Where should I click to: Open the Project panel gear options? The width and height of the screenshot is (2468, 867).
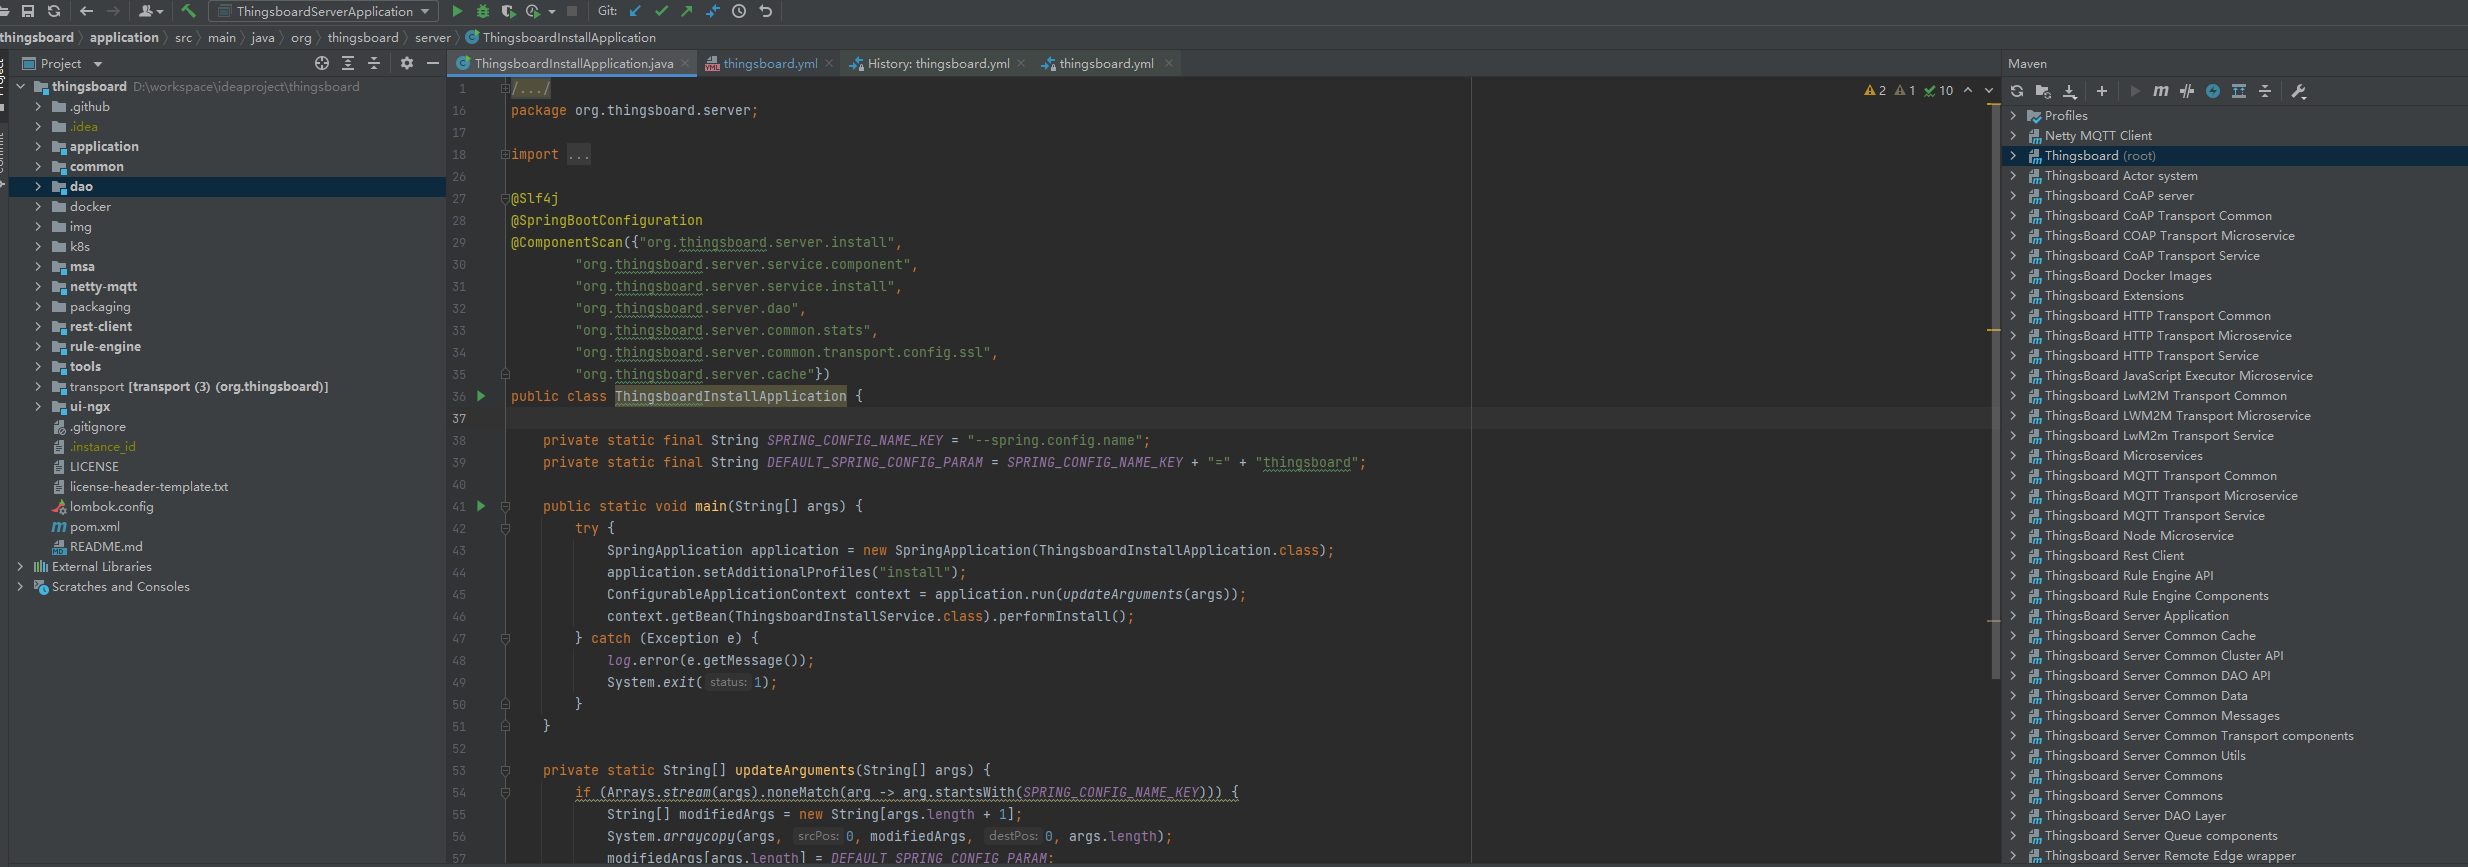(x=407, y=63)
